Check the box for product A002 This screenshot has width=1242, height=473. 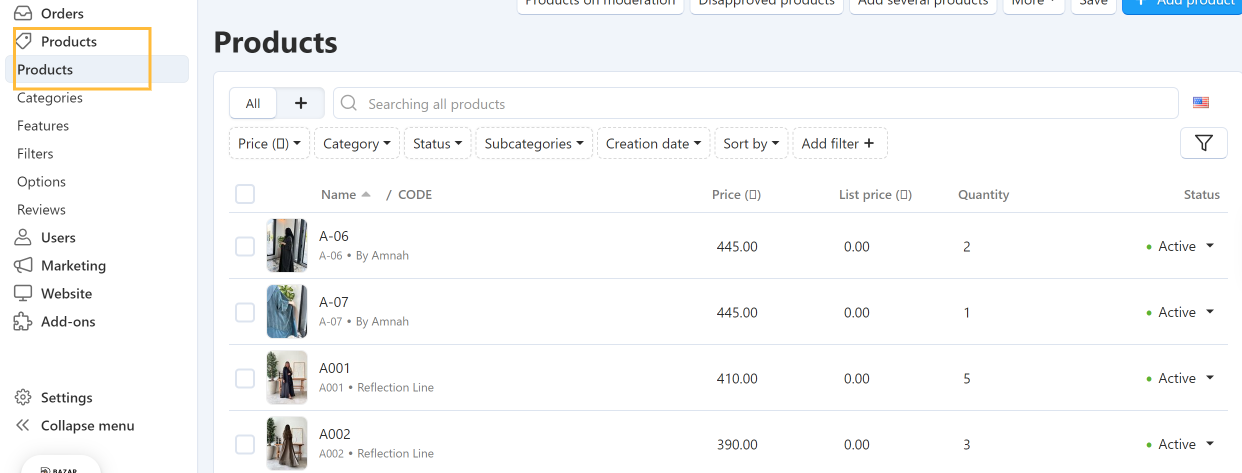245,444
